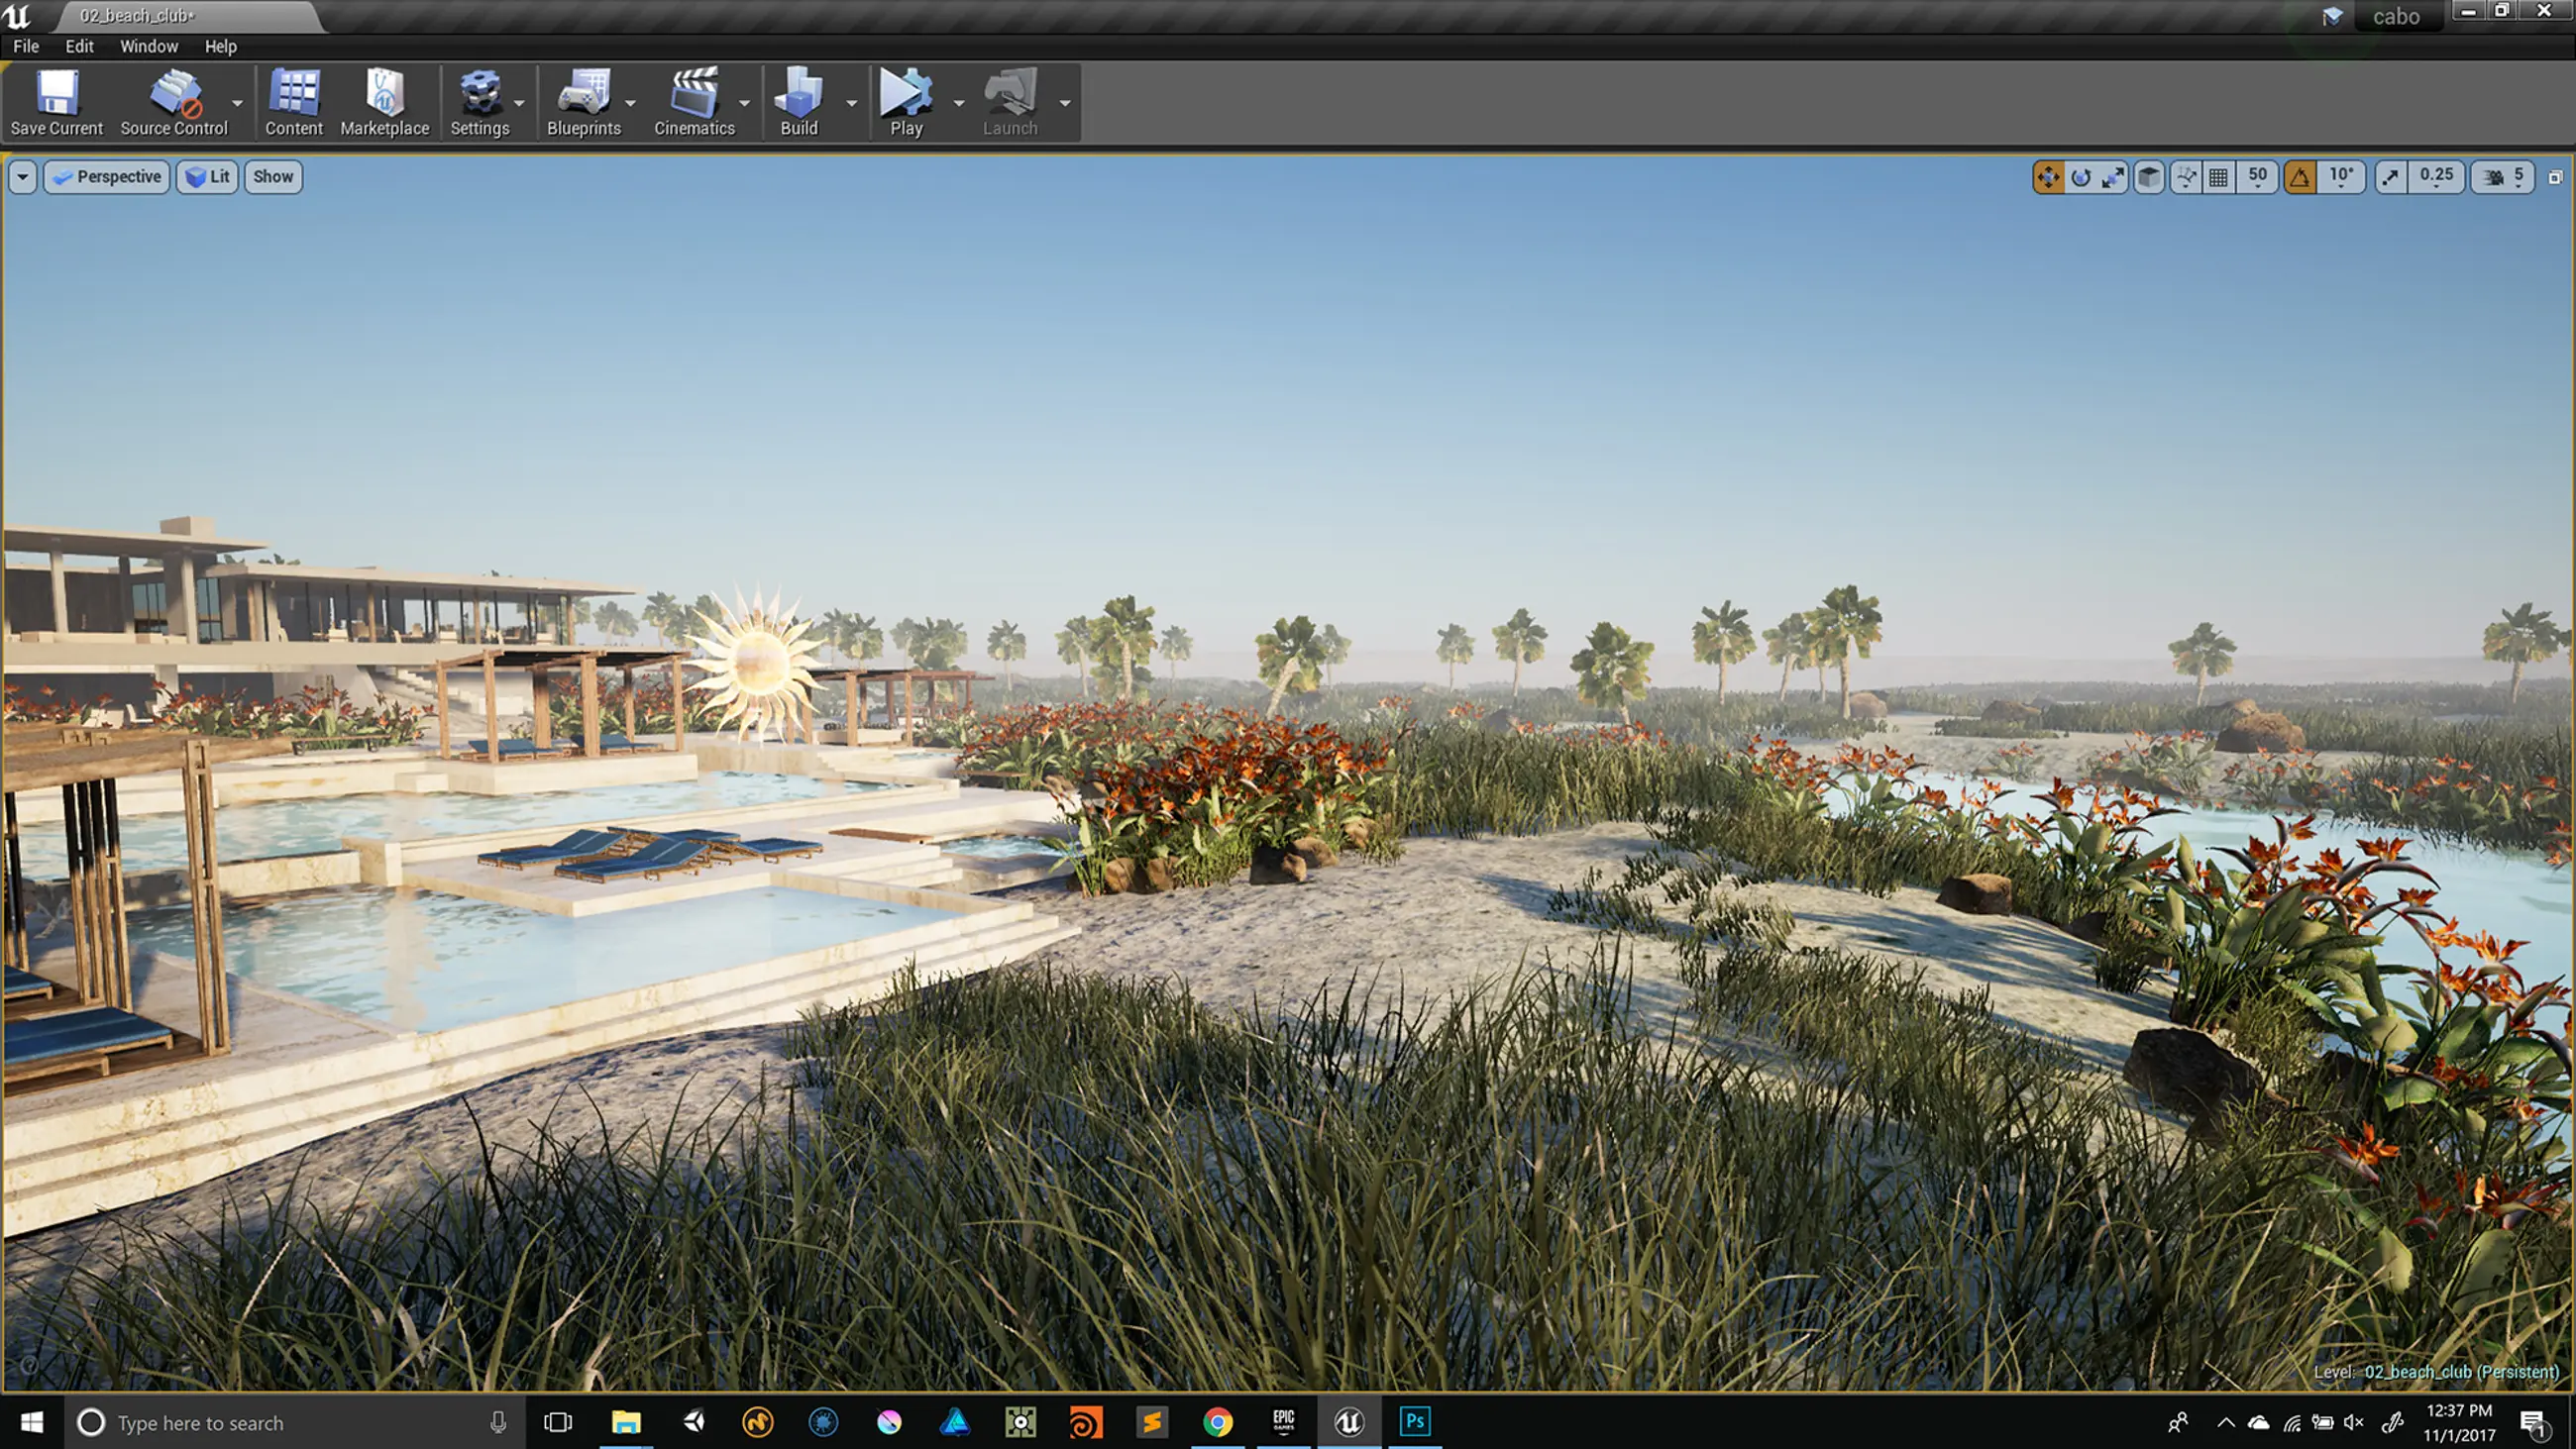
Task: Toggle grid snapping in viewport
Action: coord(2218,177)
